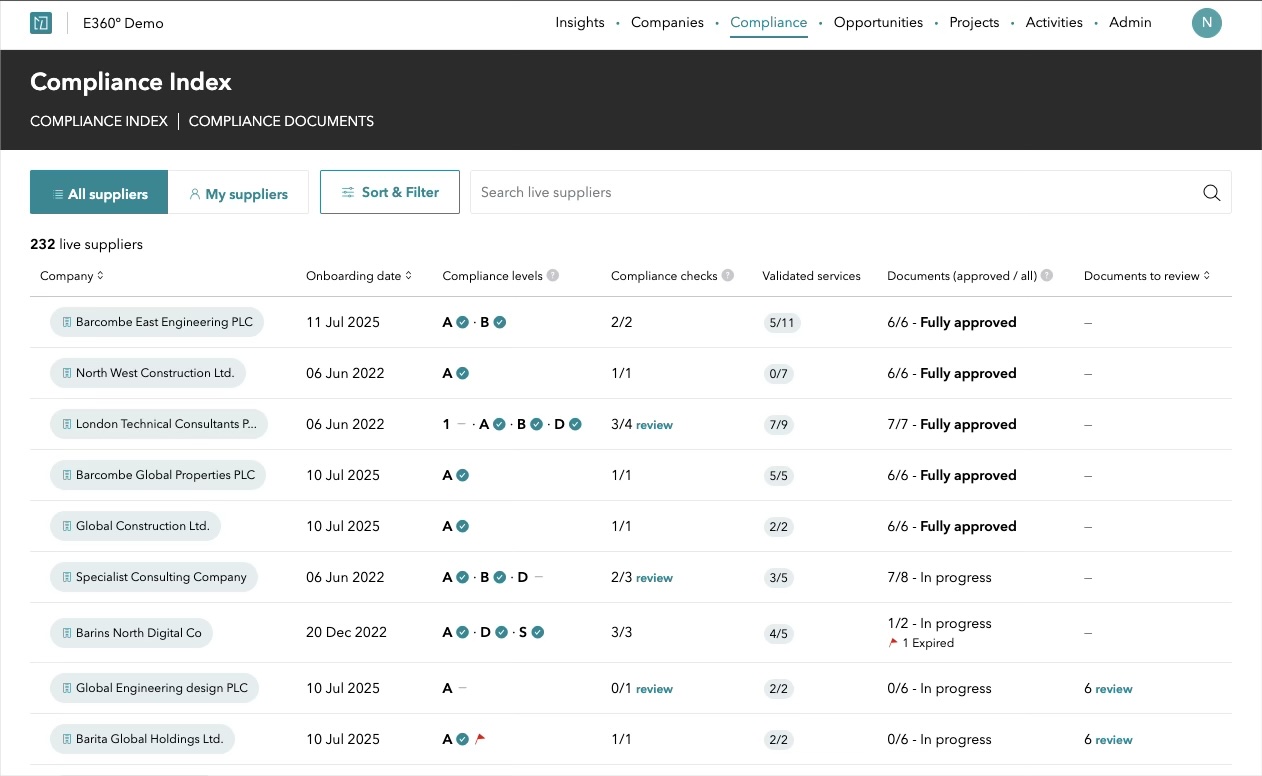Click the Documents approved/all help icon
1262x776 pixels.
click(1047, 276)
